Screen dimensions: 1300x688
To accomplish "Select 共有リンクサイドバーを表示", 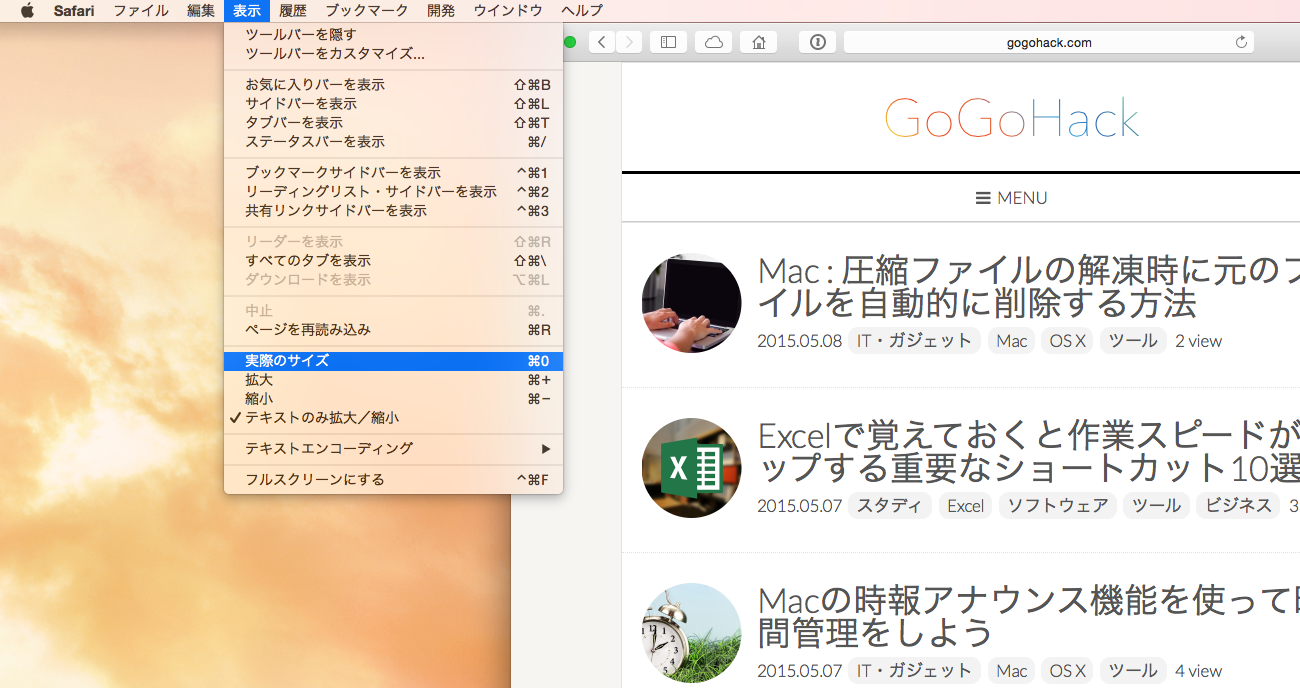I will point(393,211).
